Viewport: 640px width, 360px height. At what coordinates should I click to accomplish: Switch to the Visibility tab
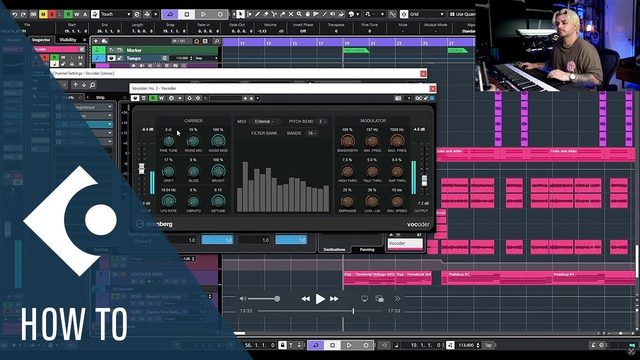(x=68, y=40)
